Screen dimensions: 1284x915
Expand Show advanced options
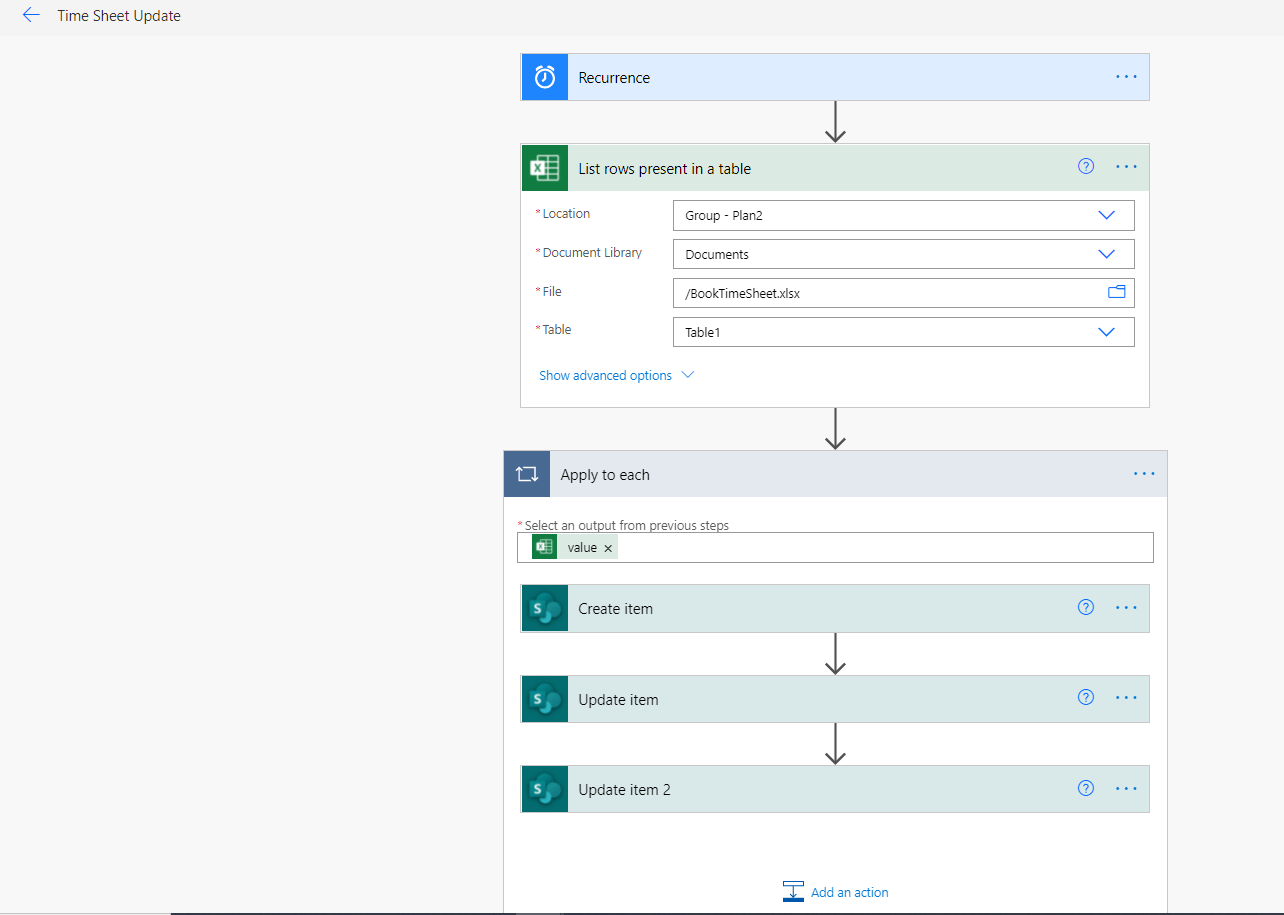coord(616,375)
